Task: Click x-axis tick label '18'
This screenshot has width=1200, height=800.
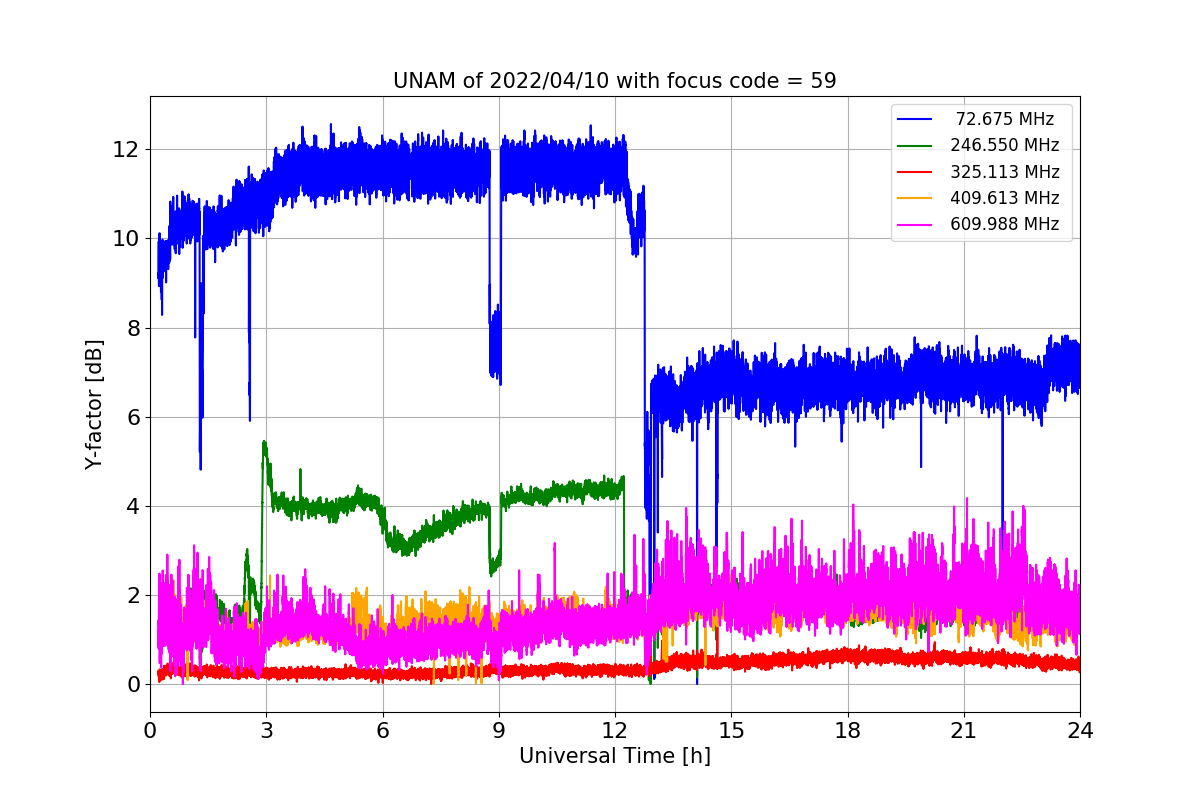Action: click(848, 731)
